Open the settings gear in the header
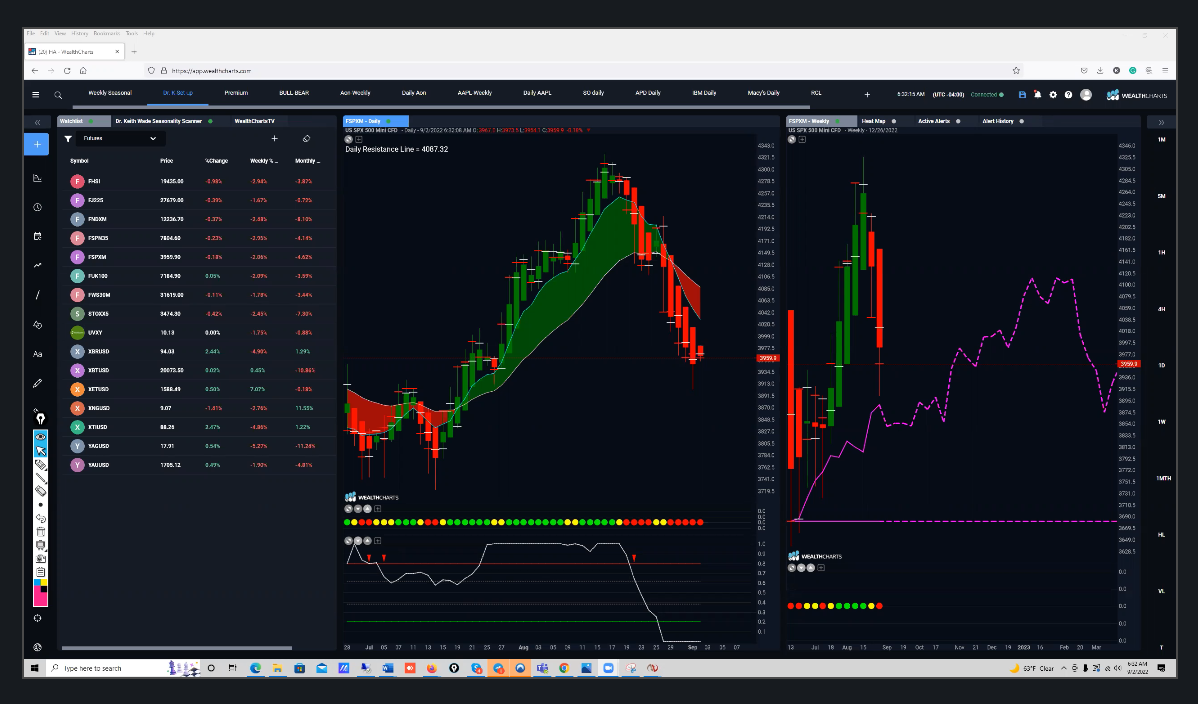This screenshot has width=1198, height=704. coord(1053,95)
